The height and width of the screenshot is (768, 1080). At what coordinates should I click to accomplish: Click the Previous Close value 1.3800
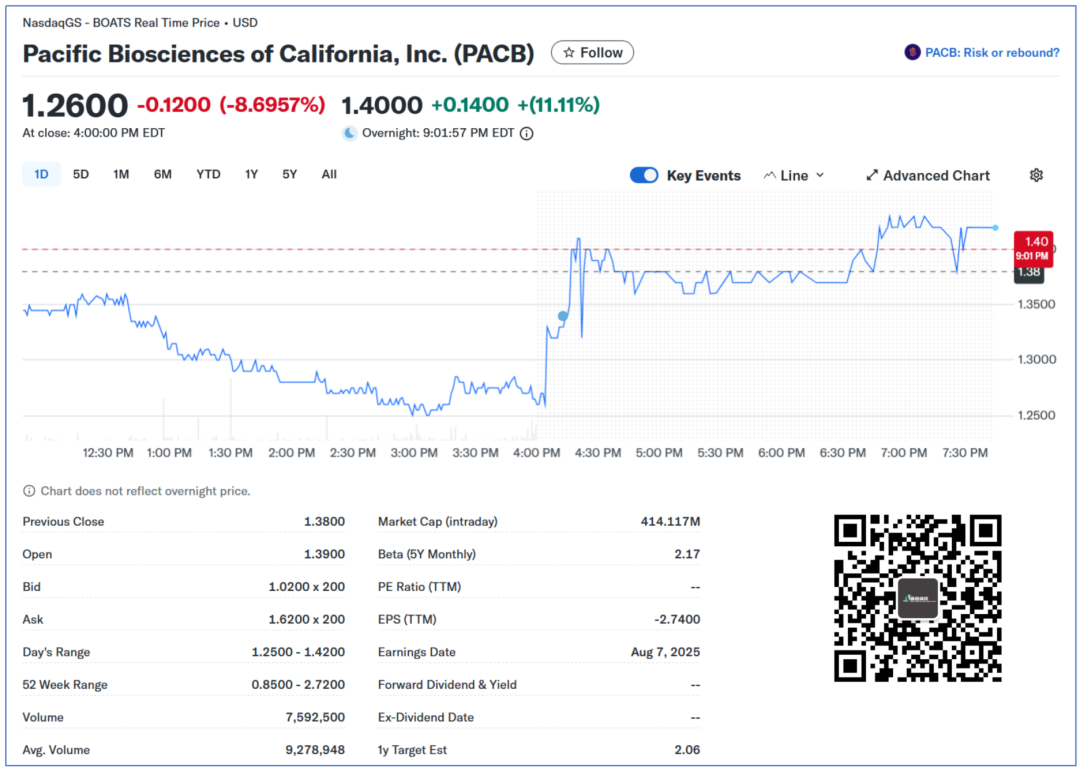point(324,521)
